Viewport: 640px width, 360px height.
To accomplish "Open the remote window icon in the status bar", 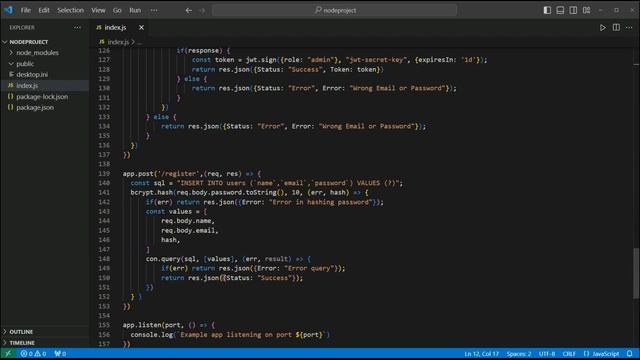I will click(8, 353).
